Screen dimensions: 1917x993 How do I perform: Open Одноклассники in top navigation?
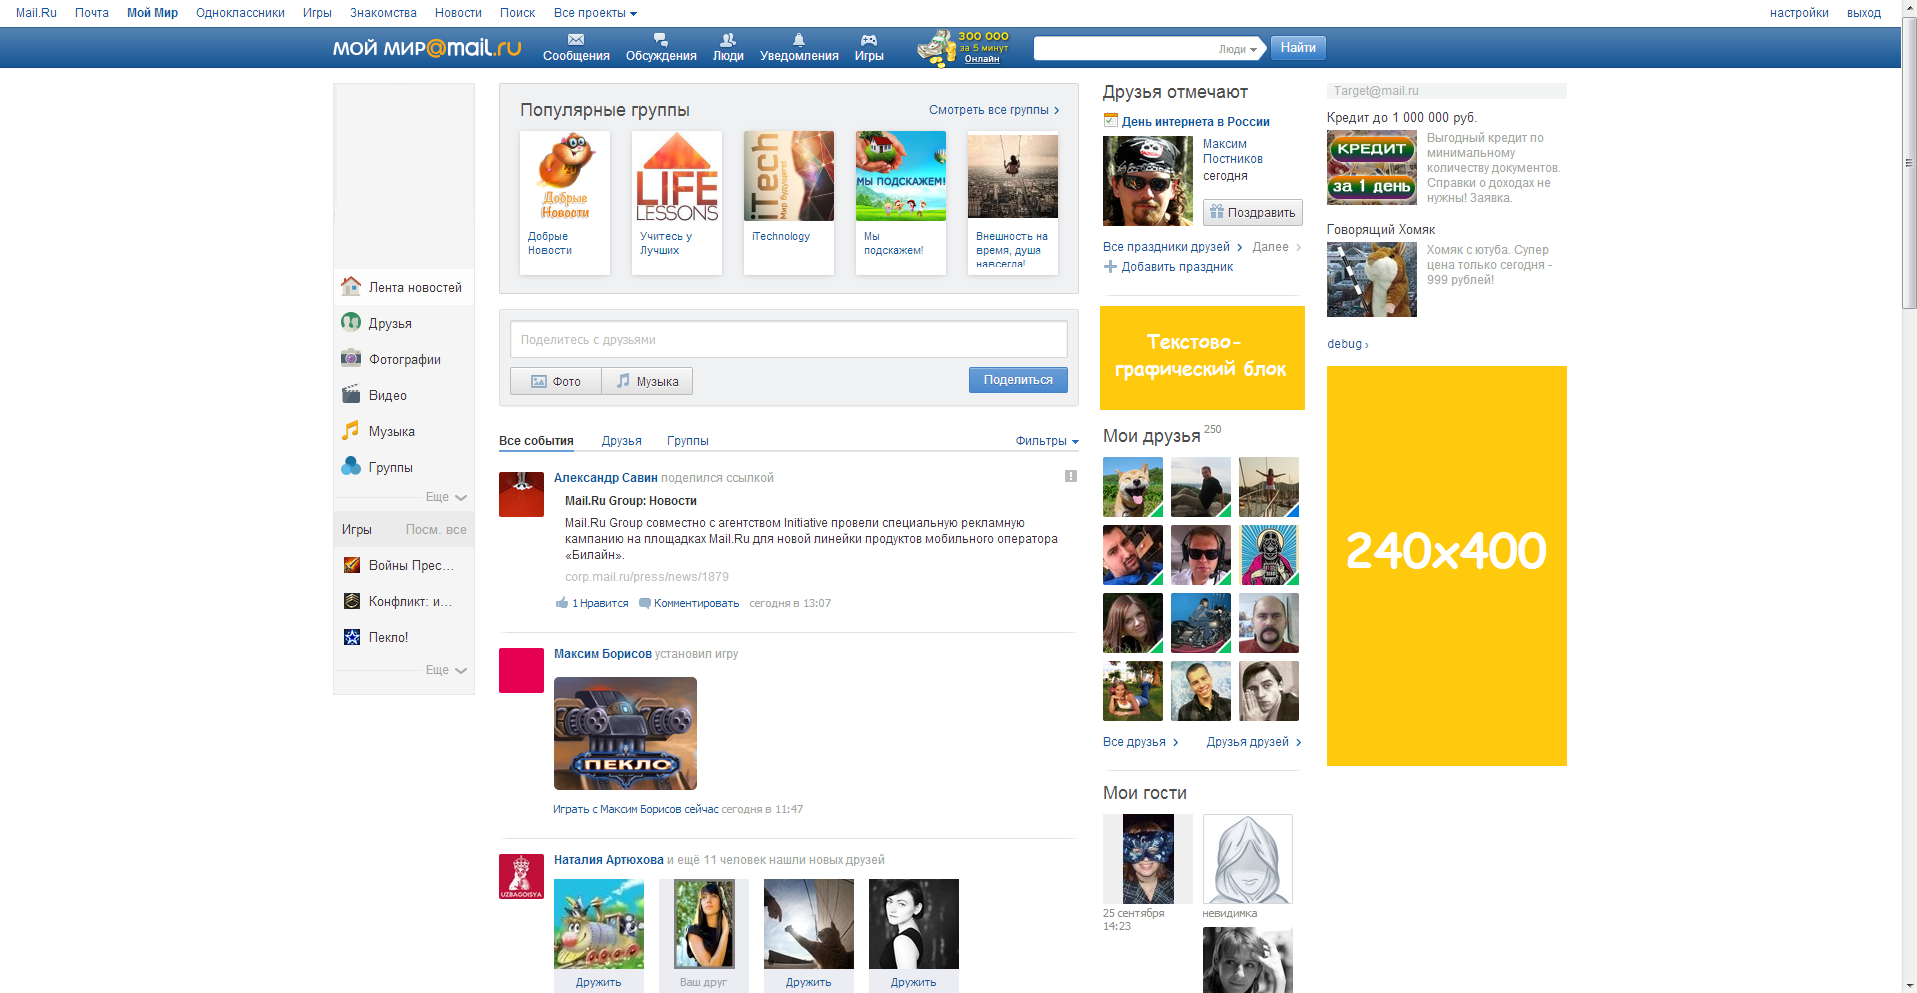click(x=240, y=13)
